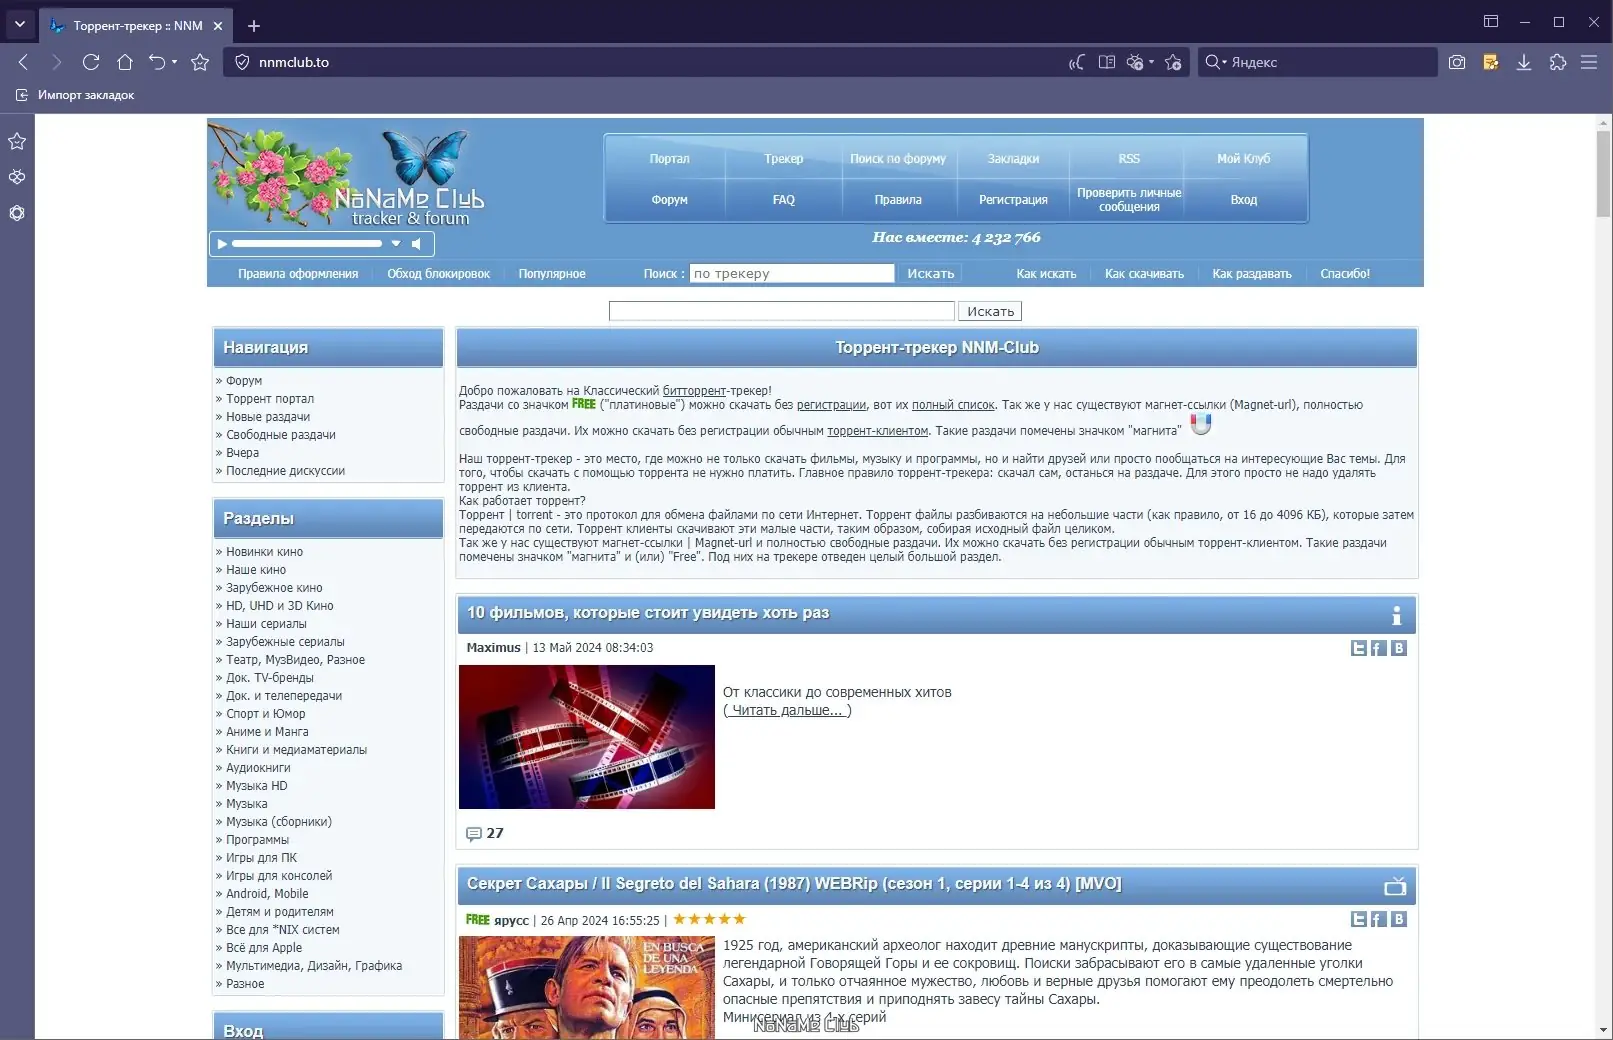Expand the undo arrow history dropdown
The image size is (1613, 1040).
pos(174,62)
